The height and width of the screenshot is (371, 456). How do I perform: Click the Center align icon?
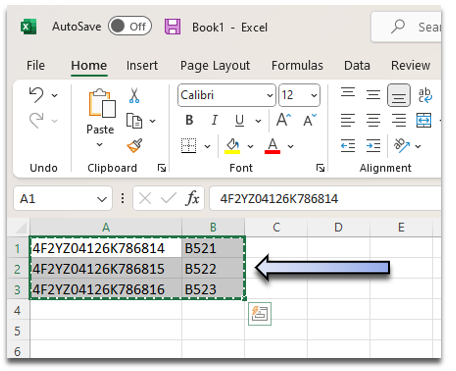coord(373,120)
